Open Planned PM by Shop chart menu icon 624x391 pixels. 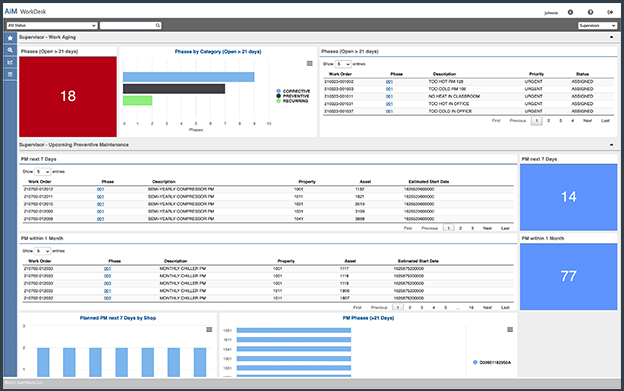coord(209,329)
